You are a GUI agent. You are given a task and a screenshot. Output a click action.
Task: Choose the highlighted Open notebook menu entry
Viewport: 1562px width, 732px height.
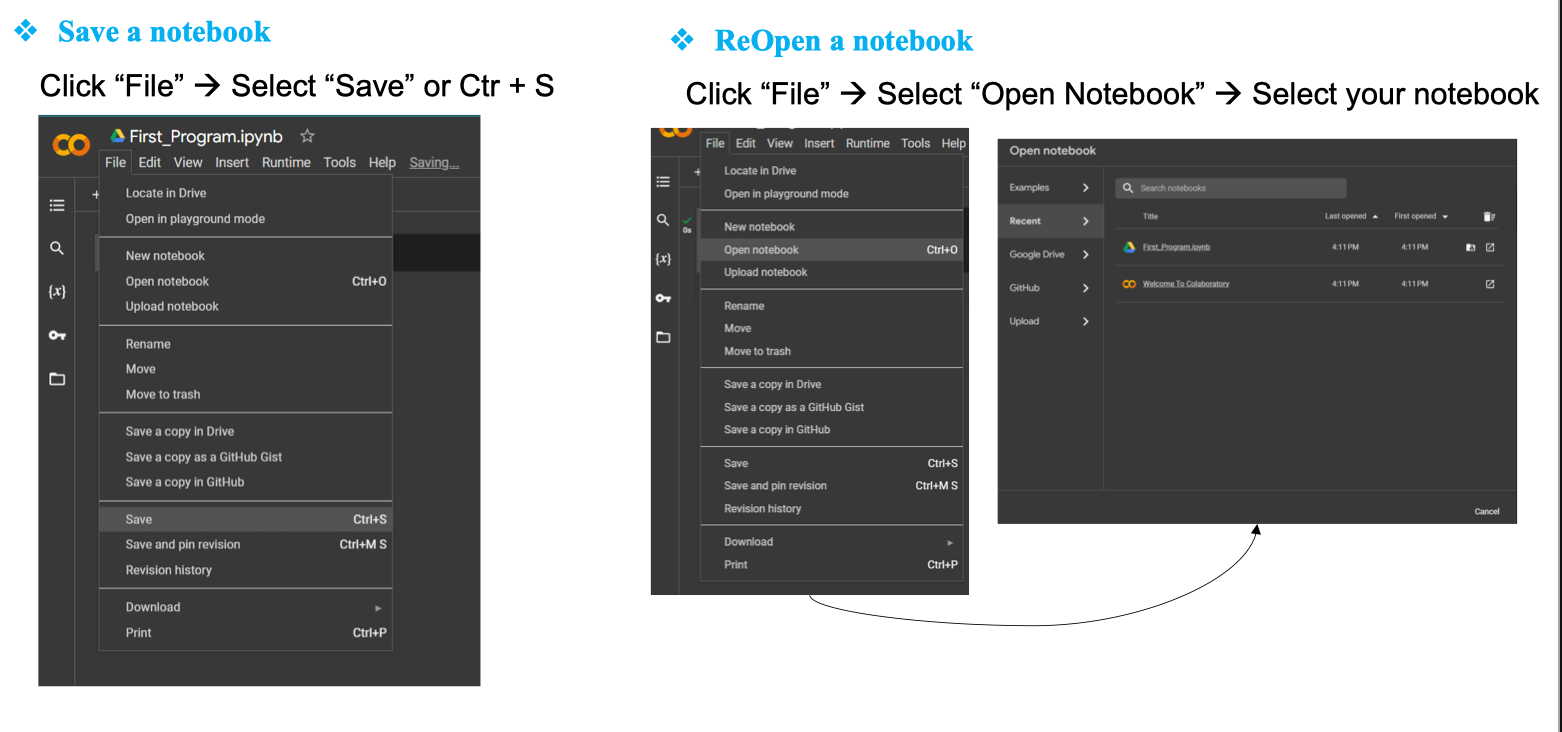pyautogui.click(x=761, y=250)
